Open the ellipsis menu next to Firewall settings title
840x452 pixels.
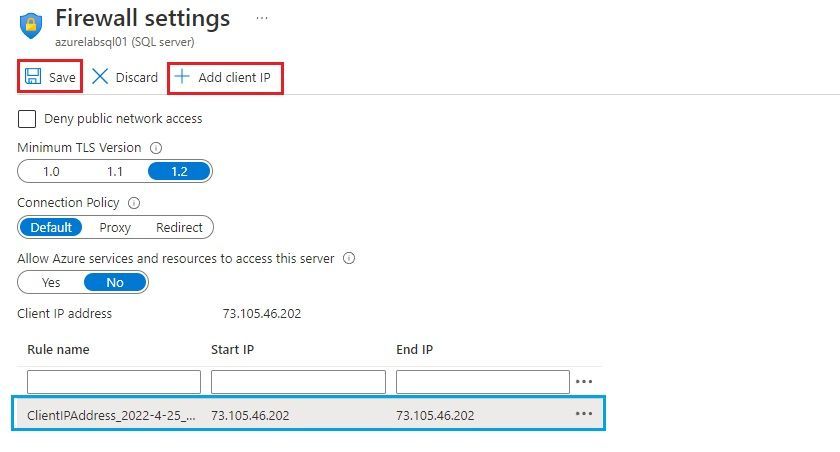tap(262, 18)
